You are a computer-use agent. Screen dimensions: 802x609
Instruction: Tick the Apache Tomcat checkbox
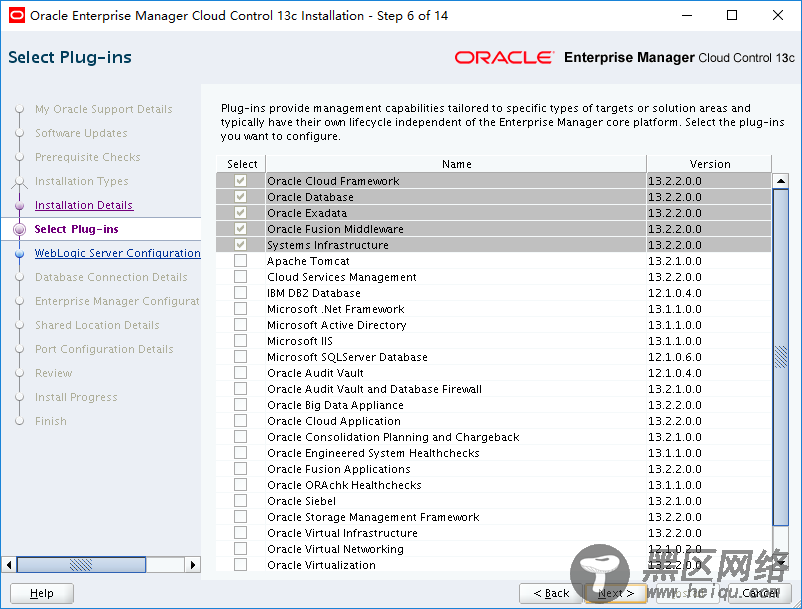240,261
